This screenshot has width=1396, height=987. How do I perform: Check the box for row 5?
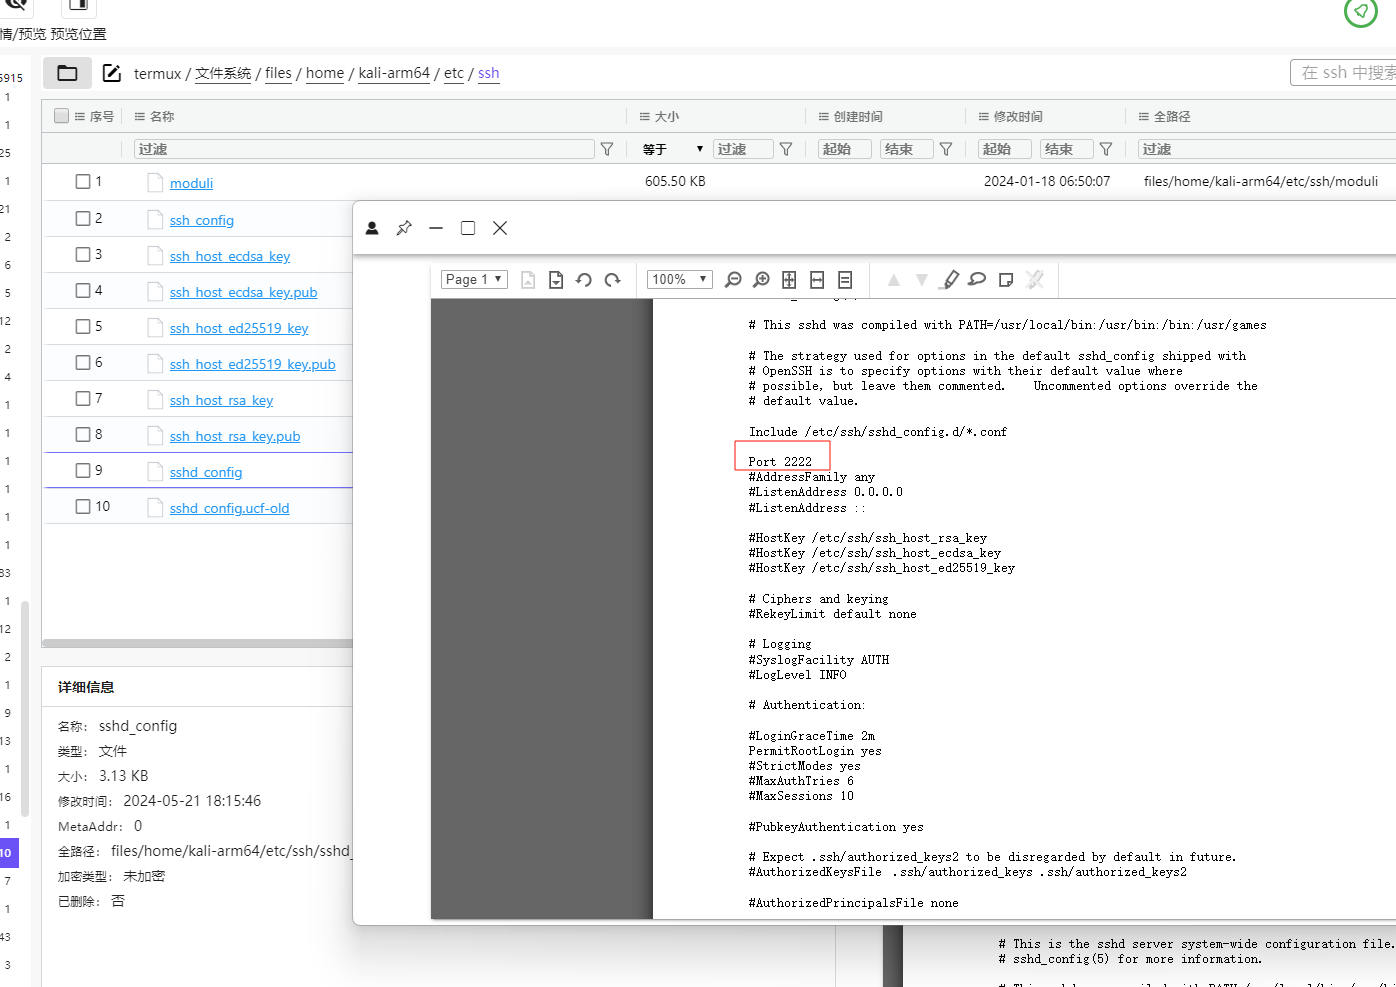tap(83, 326)
